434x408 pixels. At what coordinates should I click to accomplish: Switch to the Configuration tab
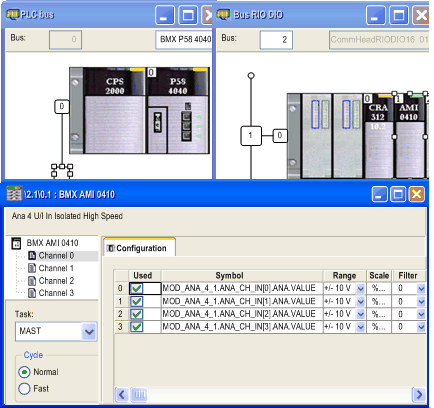point(139,248)
